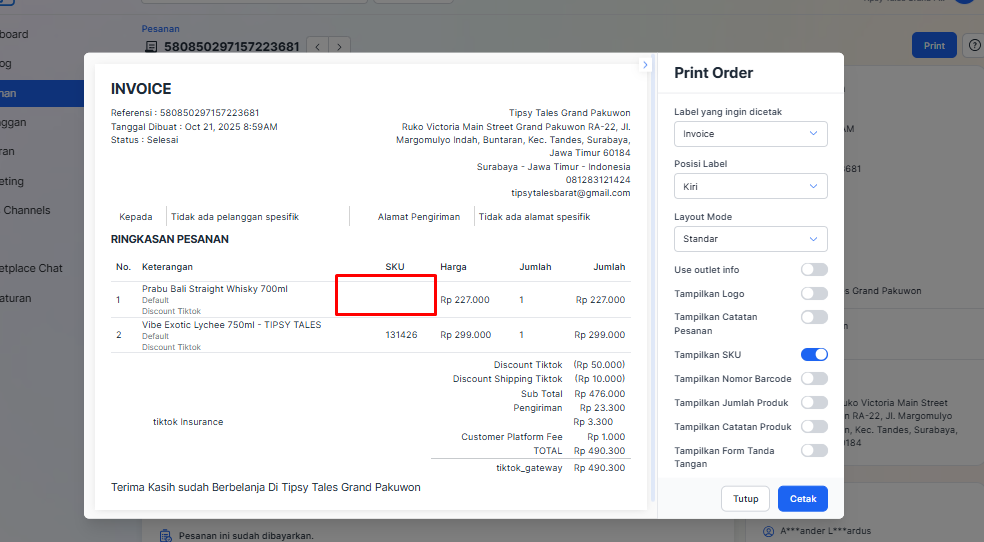Image resolution: width=984 pixels, height=542 pixels.
Task: Open the Label yang ingin dicetak dropdown
Action: [x=750, y=134]
